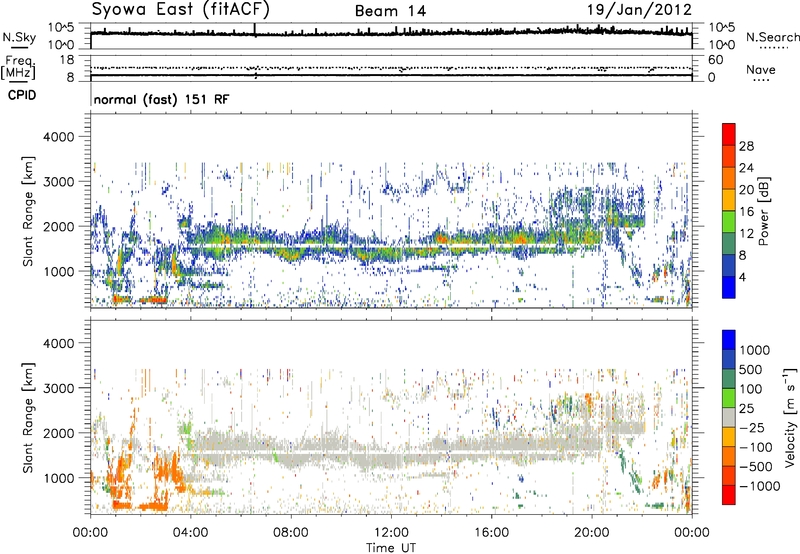Click the '4000' tick on the velocity panel
800x554 pixels.
coord(58,343)
